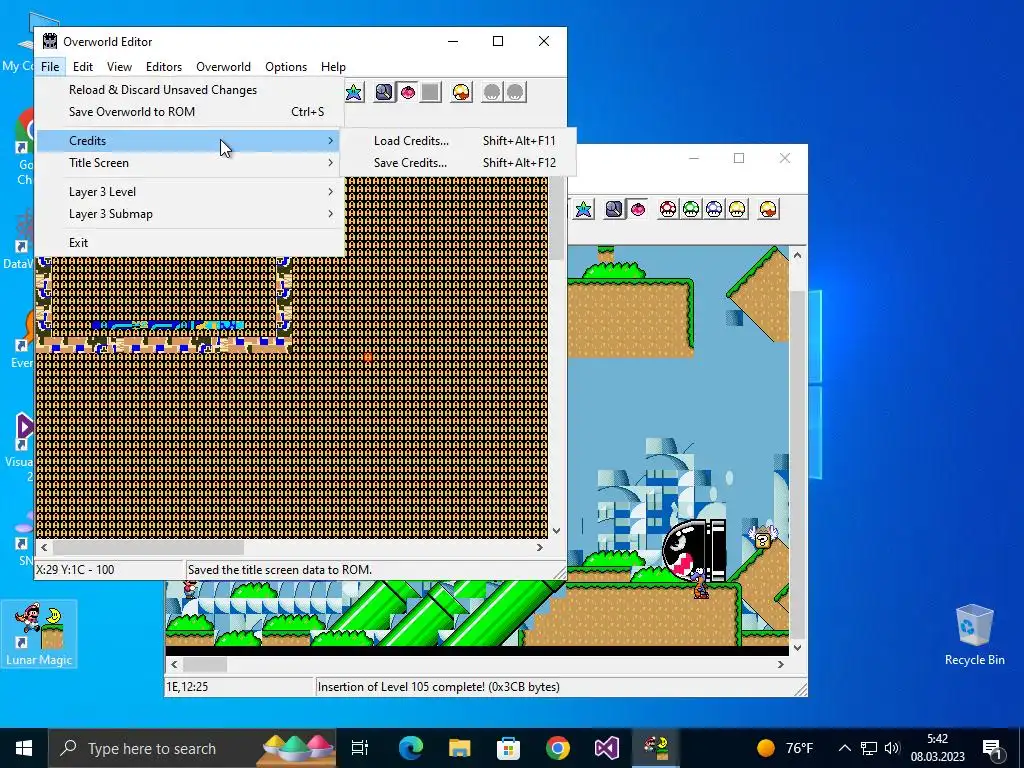The height and width of the screenshot is (768, 1024).
Task: Click the second grayed-out mushroom icon in Overworld Editor
Action: (x=515, y=92)
